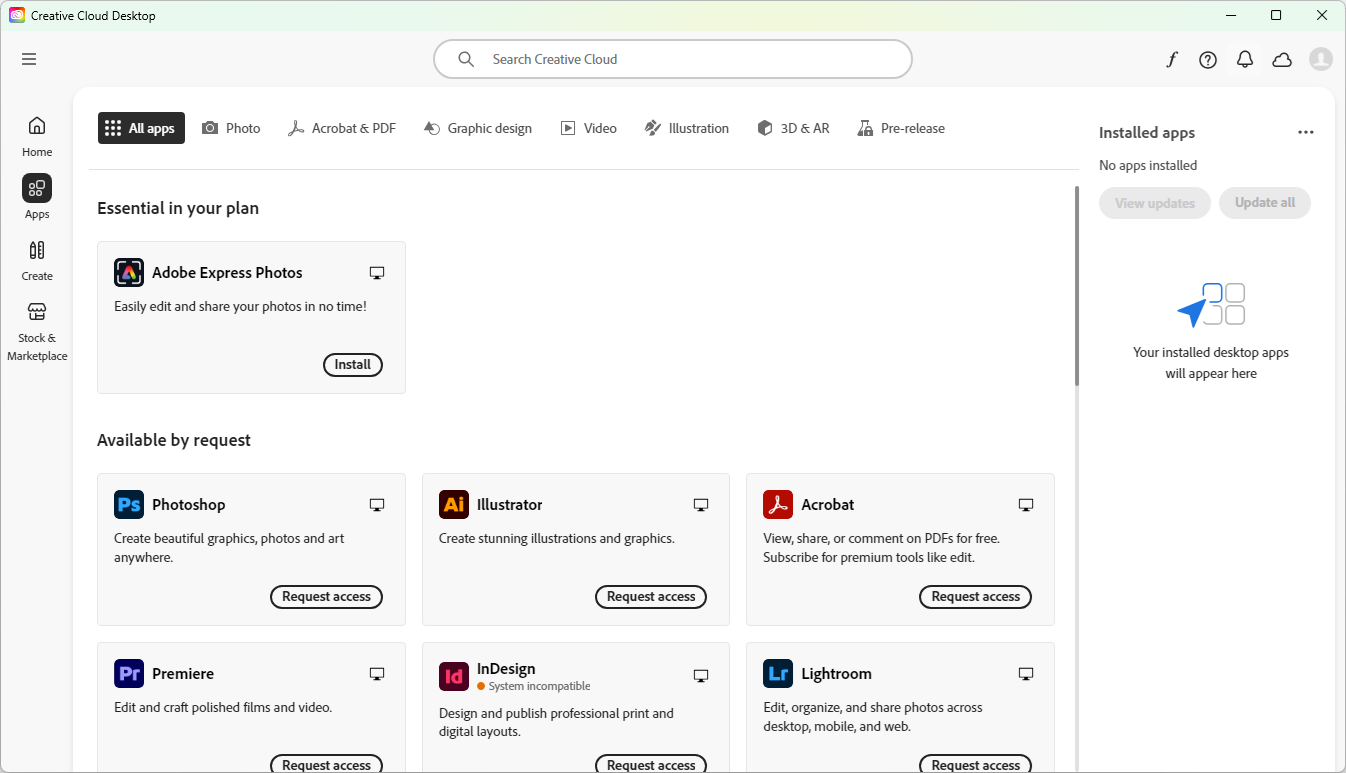Switch to the Photo category tab
The height and width of the screenshot is (773, 1346).
pyautogui.click(x=231, y=128)
